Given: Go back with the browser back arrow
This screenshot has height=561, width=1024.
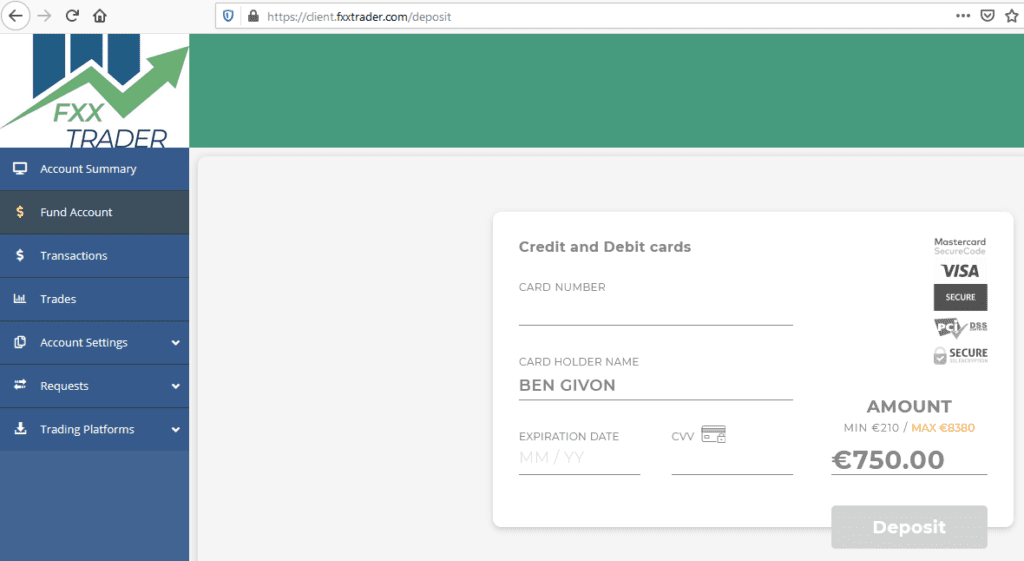Looking at the screenshot, I should point(16,16).
